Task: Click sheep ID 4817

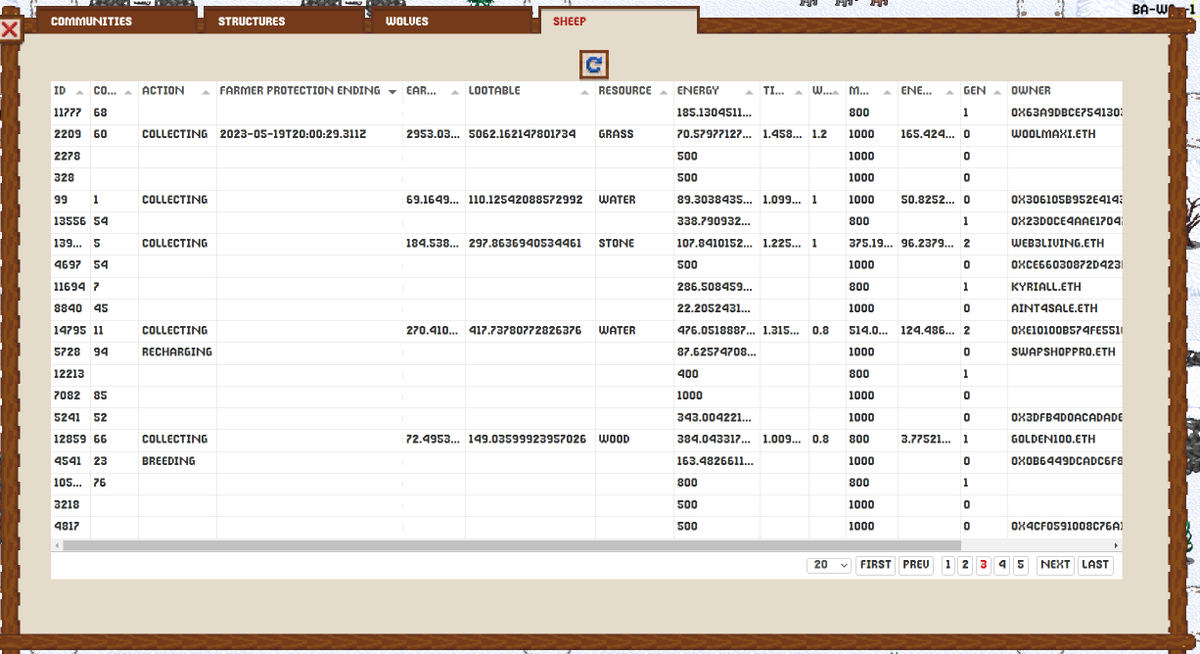Action: pos(70,526)
